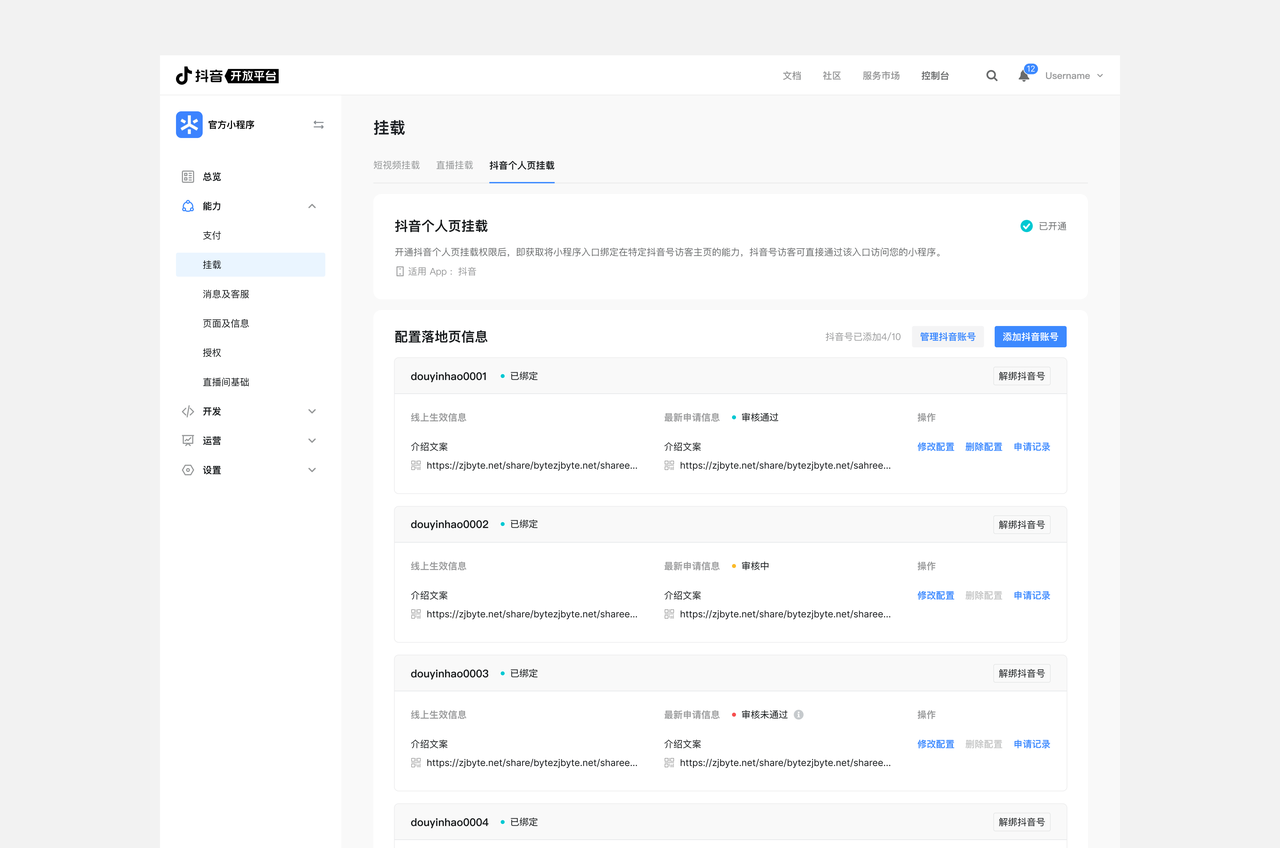Click the phone icon beside 适用 App
Viewport: 1280px width, 848px height.
(x=400, y=271)
